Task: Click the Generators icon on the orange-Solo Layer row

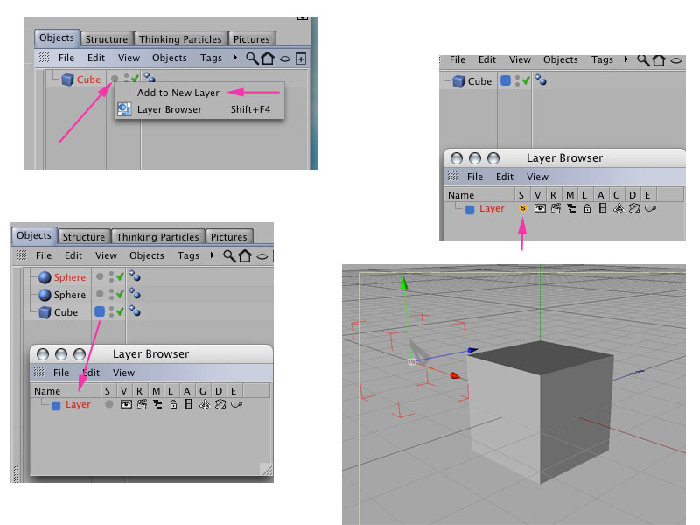Action: pos(618,208)
